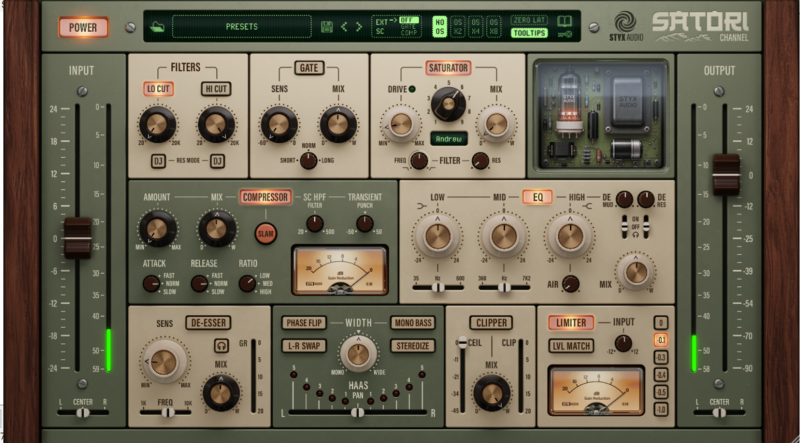The height and width of the screenshot is (443, 800).
Task: Click the clipper CEIL slider handle
Action: click(x=462, y=342)
